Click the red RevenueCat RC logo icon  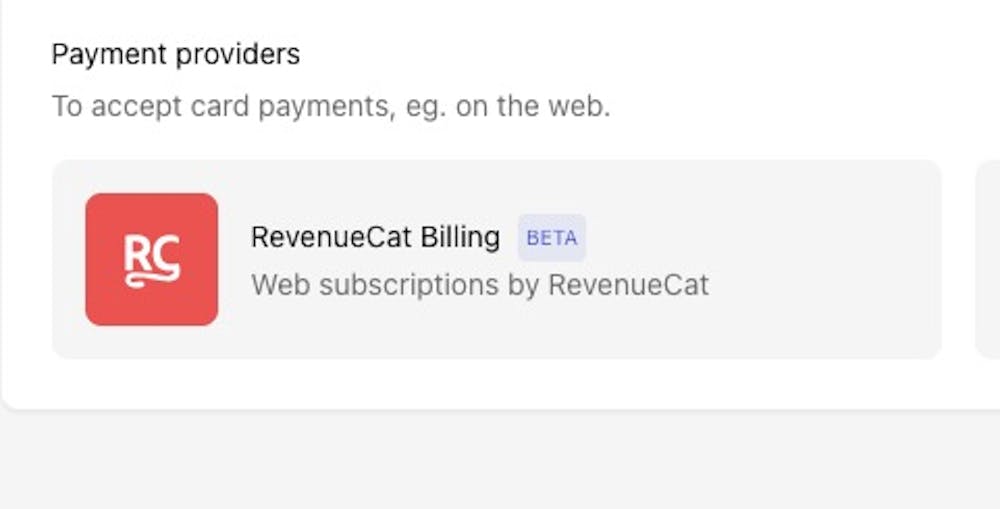pos(151,259)
